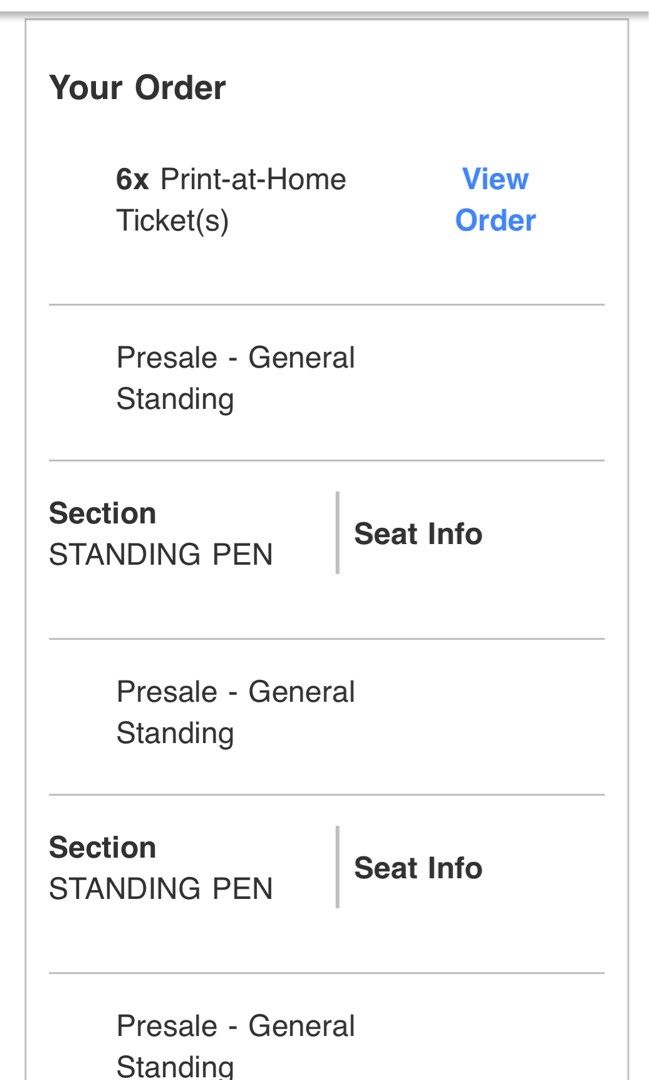Image resolution: width=649 pixels, height=1080 pixels.
Task: Select the Standing text under first Presale entry
Action: click(x=175, y=398)
